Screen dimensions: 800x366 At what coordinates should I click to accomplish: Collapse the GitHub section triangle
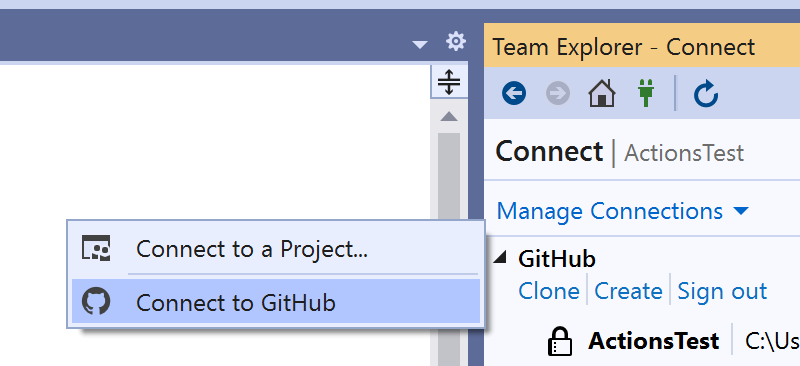pos(501,258)
